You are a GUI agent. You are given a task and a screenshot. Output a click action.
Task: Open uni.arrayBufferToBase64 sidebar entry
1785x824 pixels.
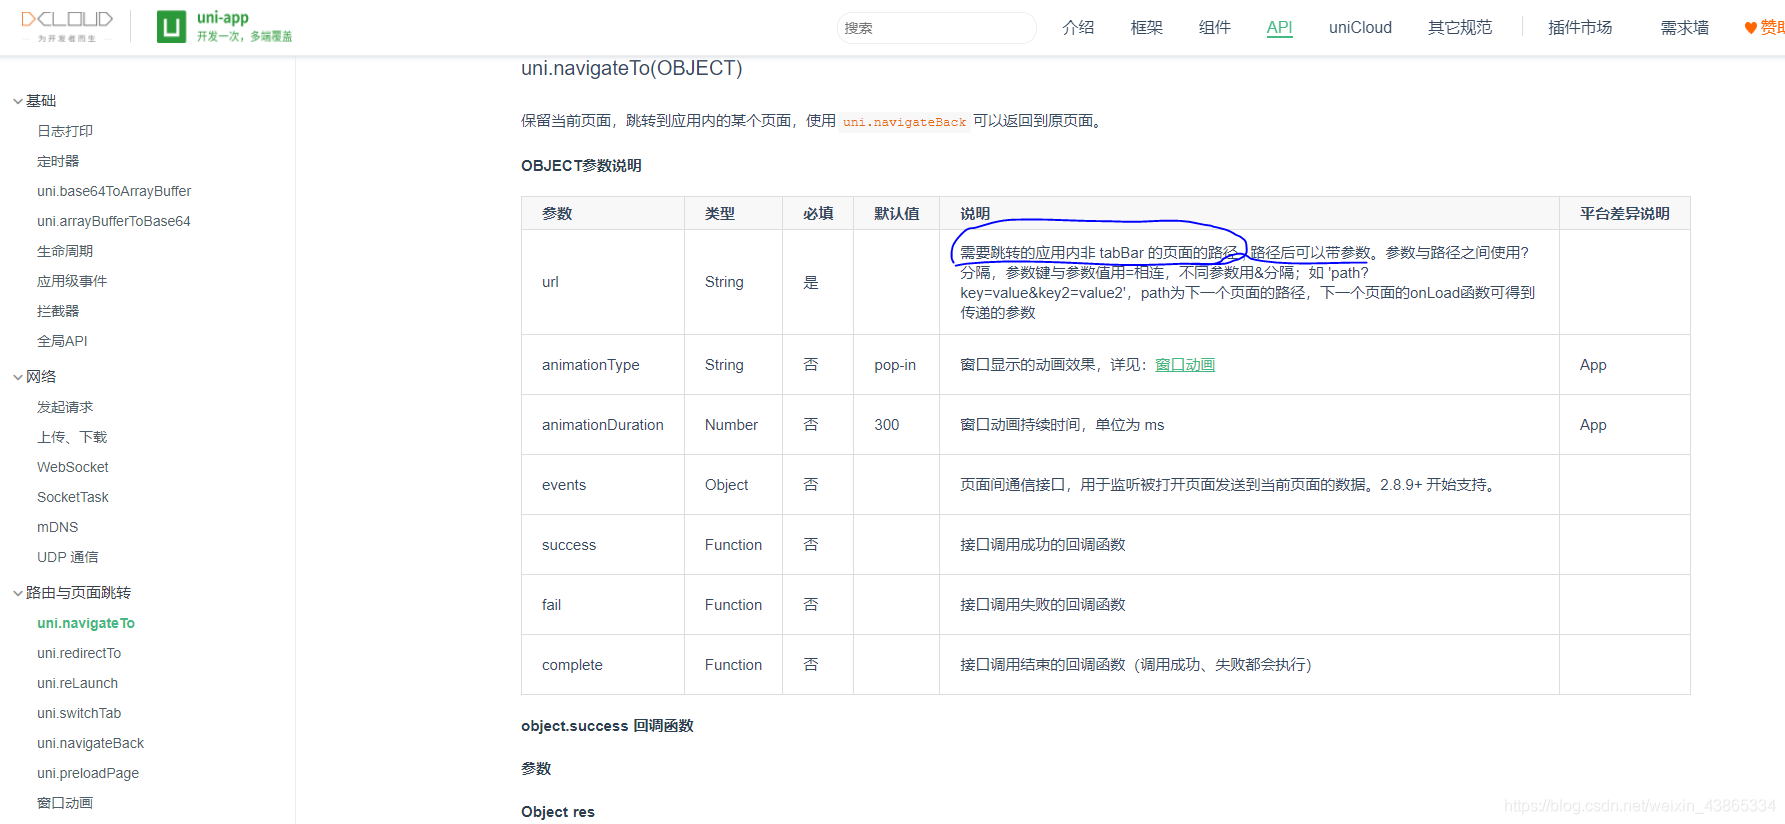coord(114,221)
